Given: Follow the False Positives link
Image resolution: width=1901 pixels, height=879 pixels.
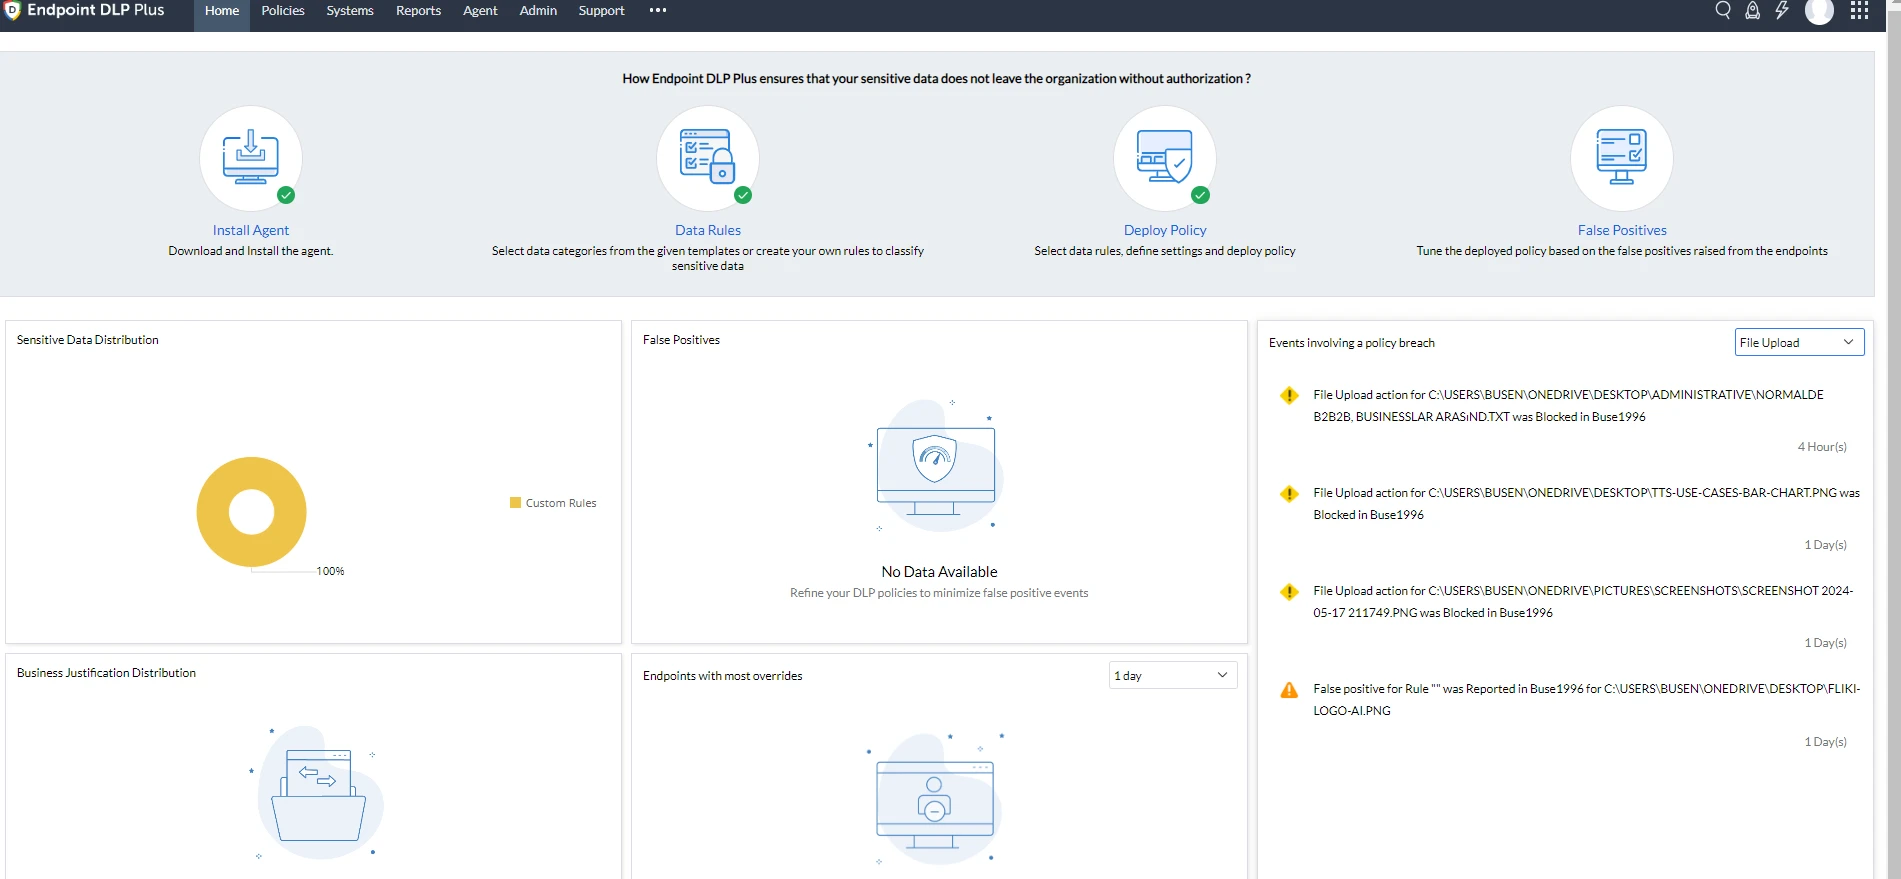Looking at the screenshot, I should 1622,230.
